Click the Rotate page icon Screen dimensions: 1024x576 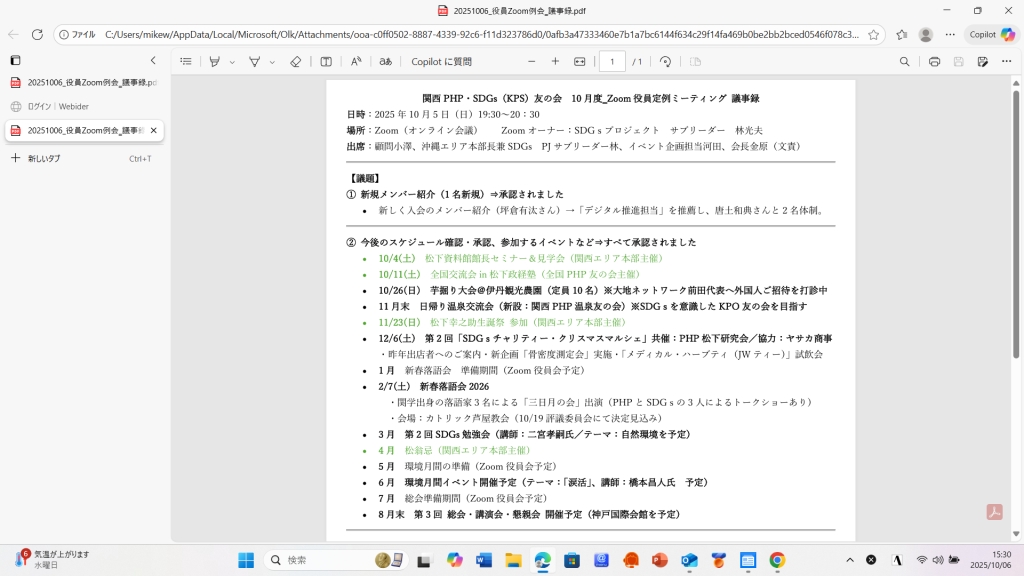click(665, 61)
